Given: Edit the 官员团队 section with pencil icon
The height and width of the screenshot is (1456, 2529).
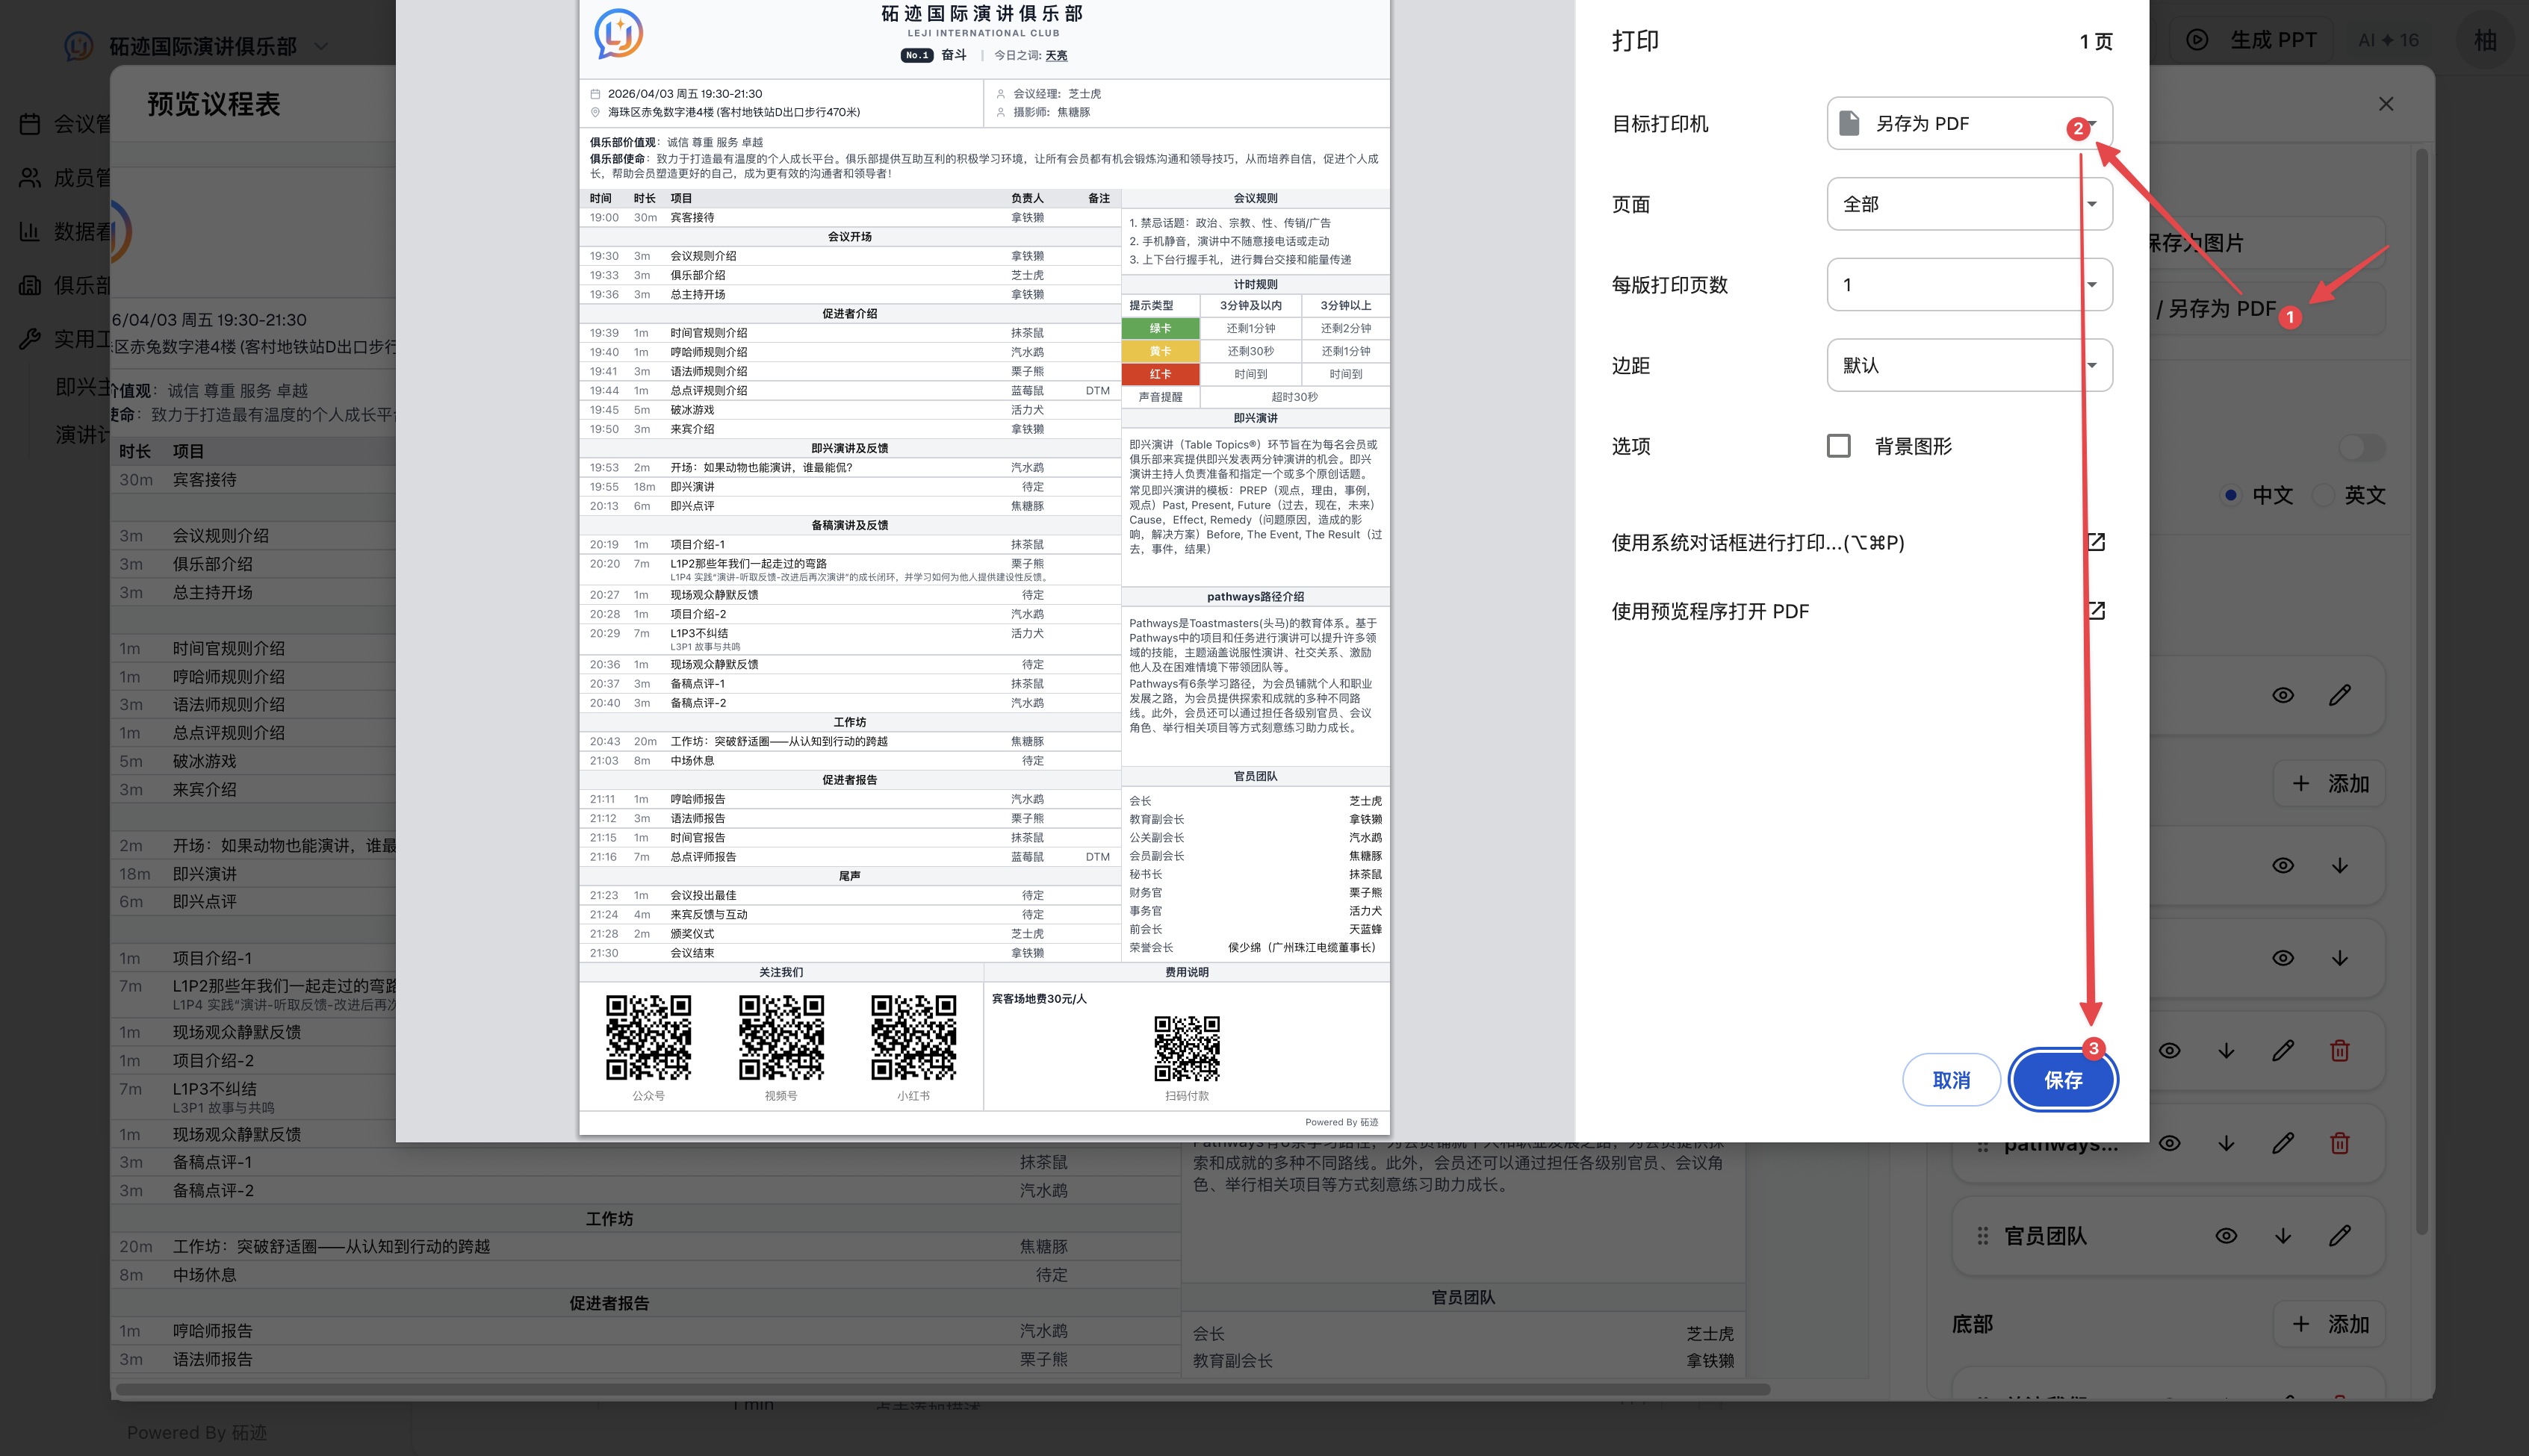Looking at the screenshot, I should [2339, 1236].
